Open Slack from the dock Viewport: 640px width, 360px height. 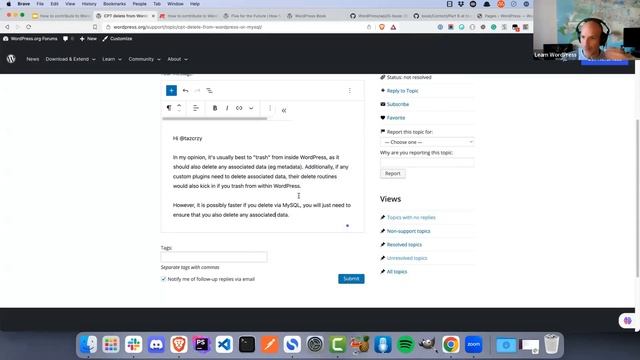point(133,344)
